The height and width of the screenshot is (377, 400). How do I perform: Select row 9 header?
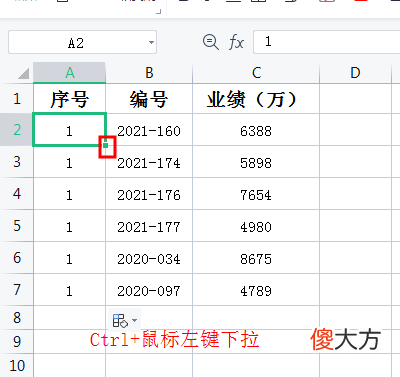tap(17, 342)
